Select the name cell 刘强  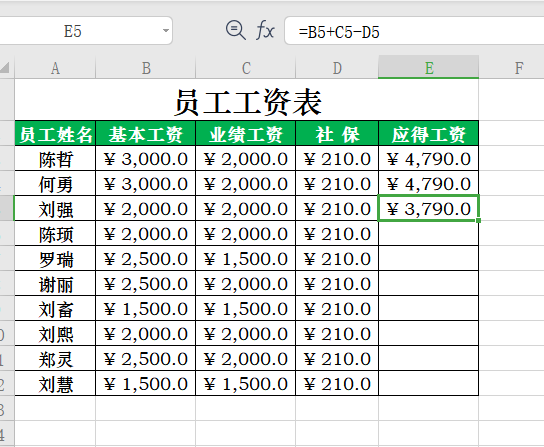pos(55,208)
